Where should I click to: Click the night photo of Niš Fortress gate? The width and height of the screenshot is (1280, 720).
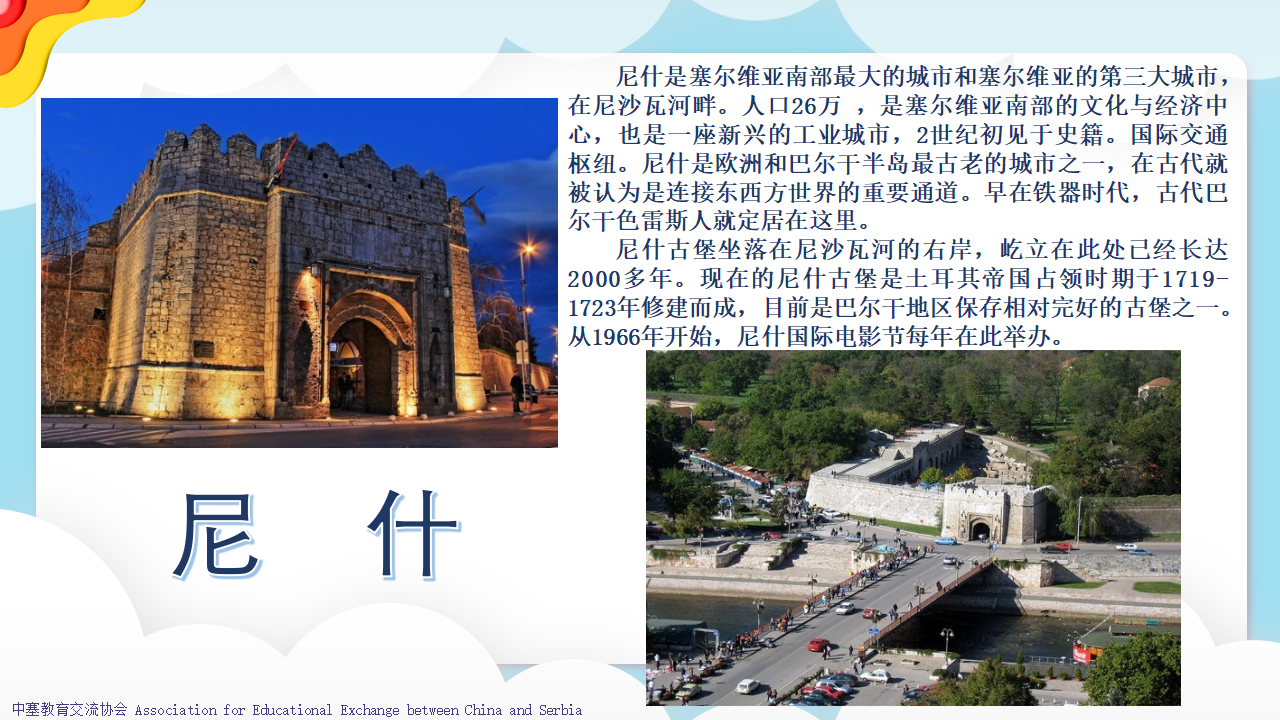[x=299, y=272]
